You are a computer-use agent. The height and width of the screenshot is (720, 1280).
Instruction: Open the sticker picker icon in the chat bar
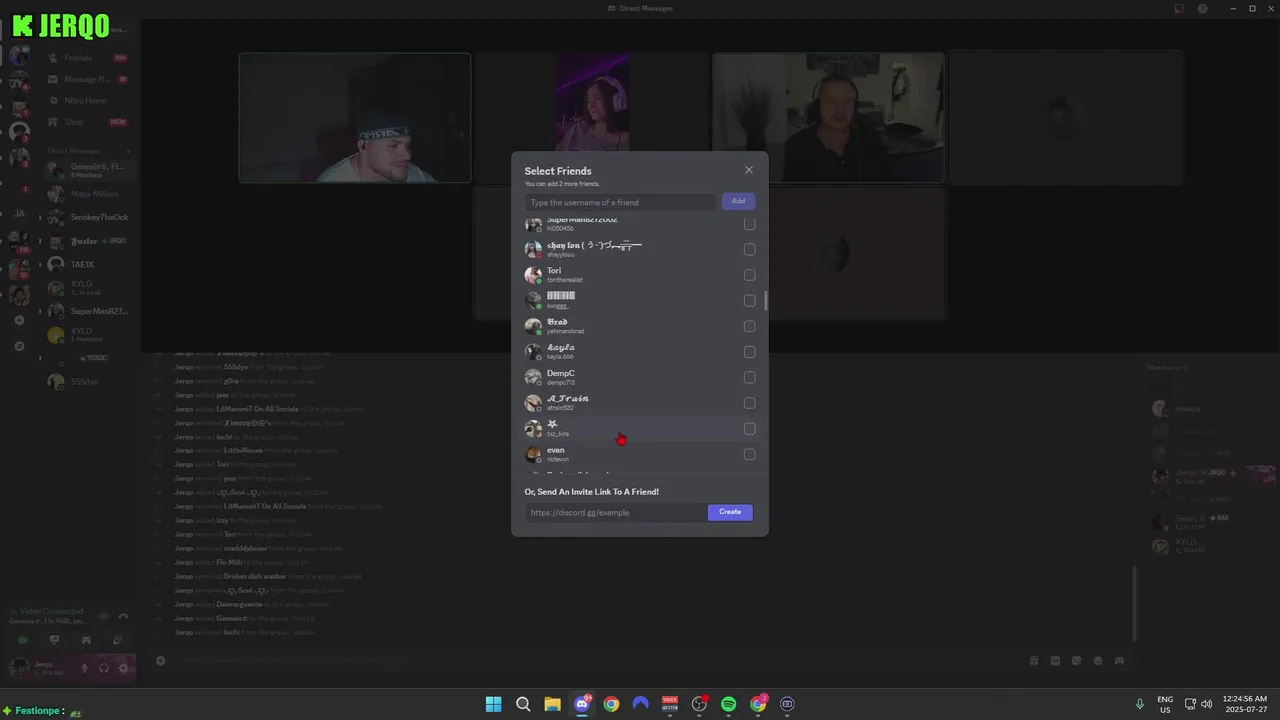coord(1076,660)
